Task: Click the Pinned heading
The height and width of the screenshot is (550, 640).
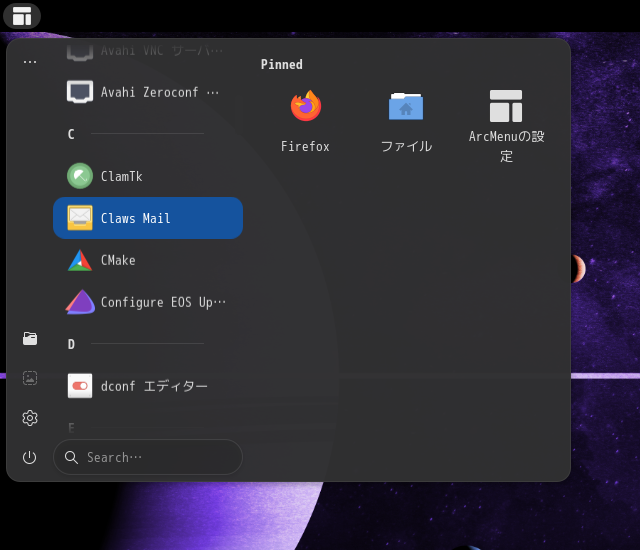Action: (282, 64)
